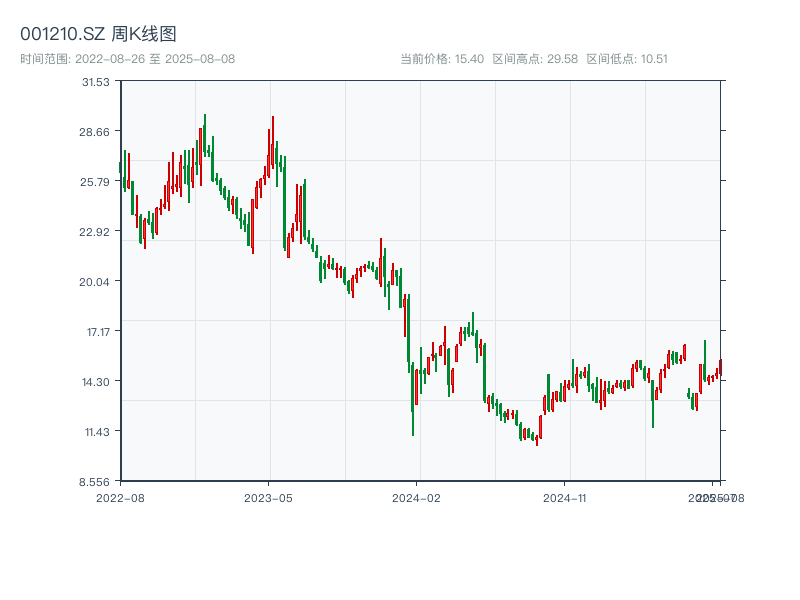Click the 区间低点 10.51 label
The image size is (800, 600).
[x=627, y=59]
